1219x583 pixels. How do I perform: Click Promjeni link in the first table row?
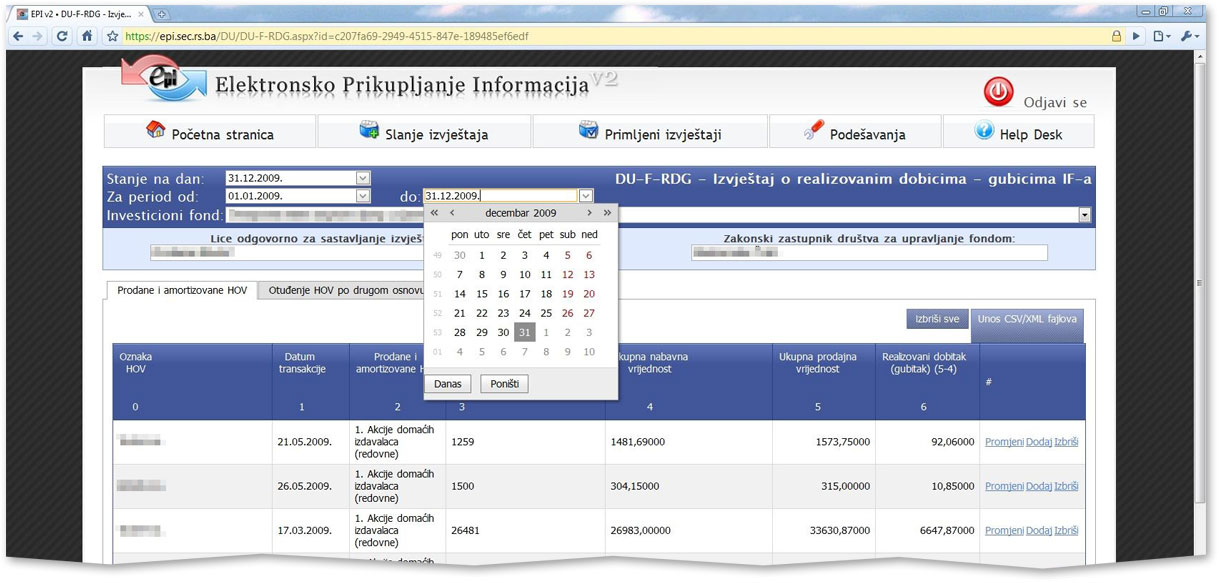point(1003,442)
